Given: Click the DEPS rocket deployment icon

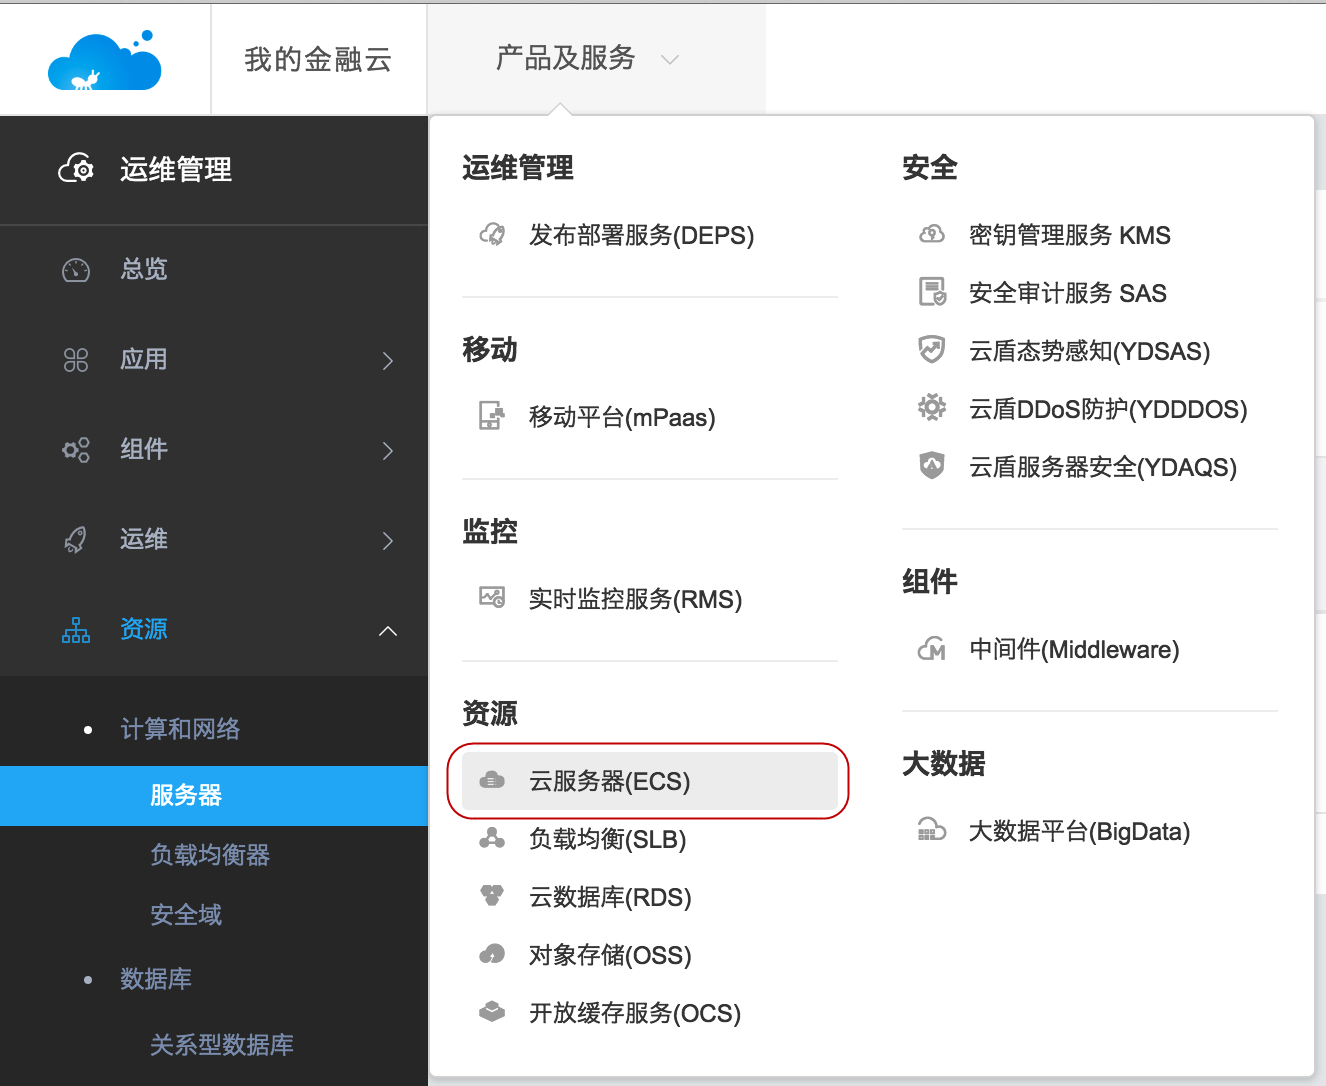Looking at the screenshot, I should click(492, 235).
